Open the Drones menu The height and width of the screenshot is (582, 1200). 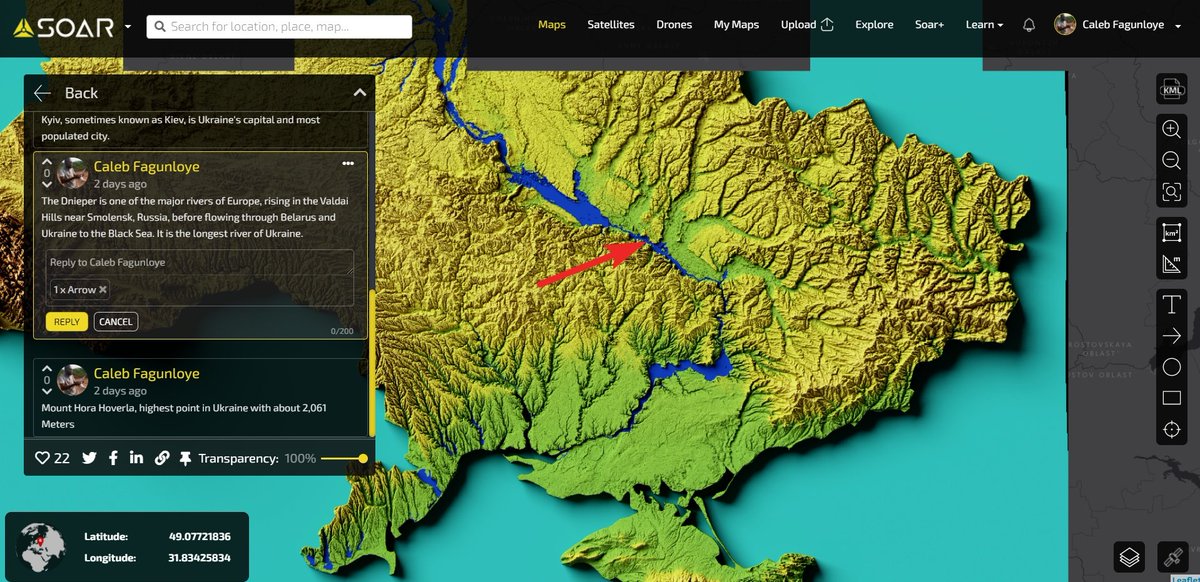coord(674,25)
